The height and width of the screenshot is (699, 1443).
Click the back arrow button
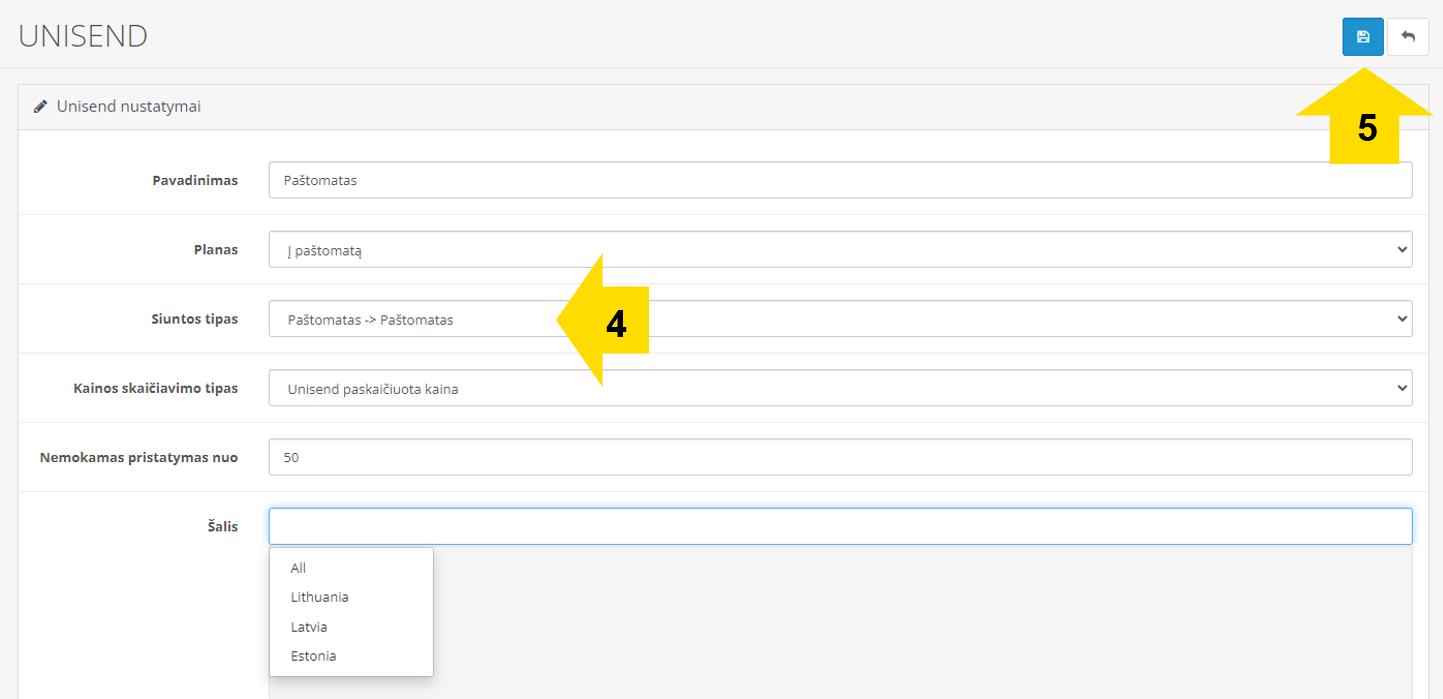(x=1408, y=37)
